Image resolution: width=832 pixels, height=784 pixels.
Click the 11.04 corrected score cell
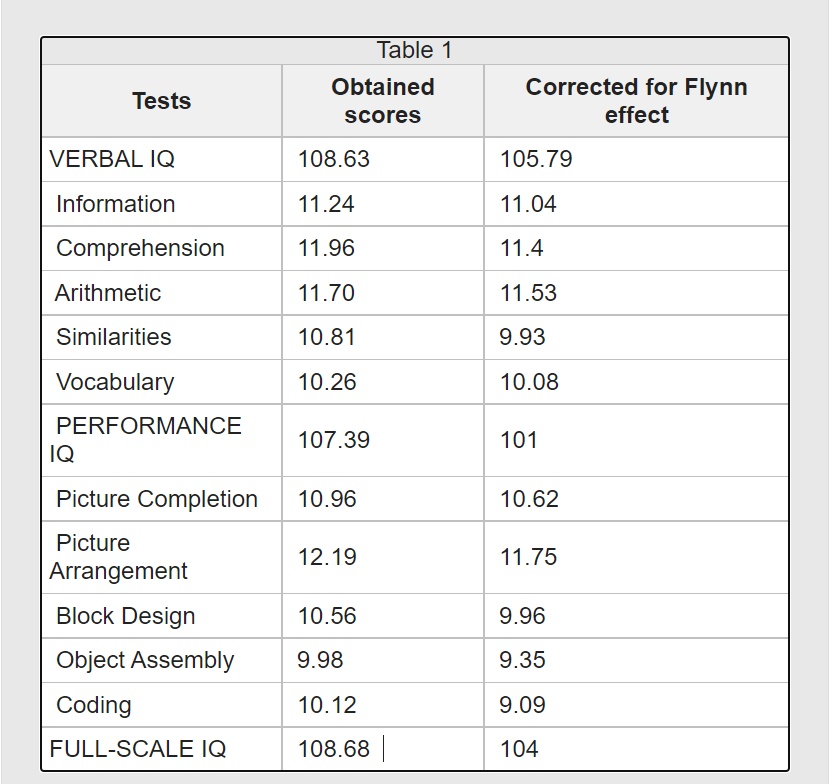(528, 204)
